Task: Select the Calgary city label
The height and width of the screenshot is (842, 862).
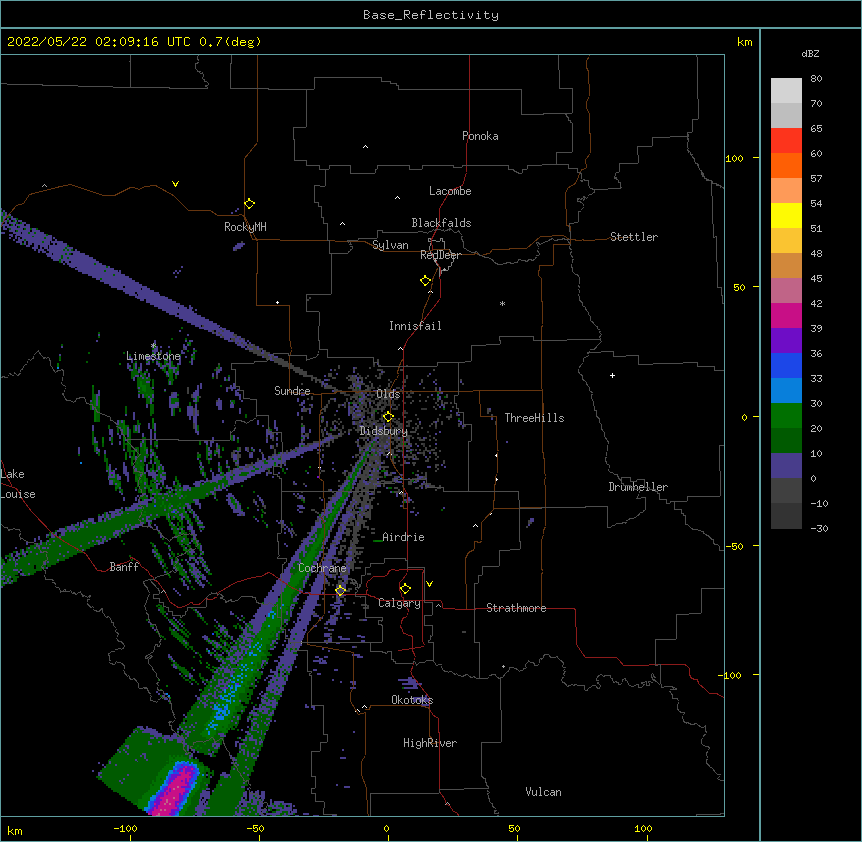Action: pyautogui.click(x=399, y=603)
